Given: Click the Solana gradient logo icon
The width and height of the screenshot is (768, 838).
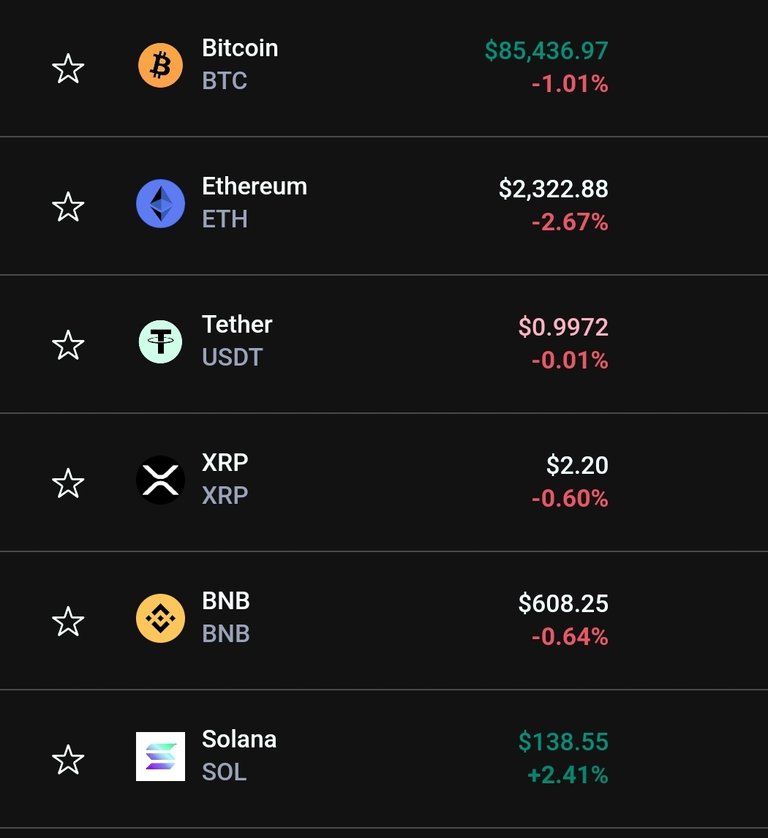Looking at the screenshot, I should tap(160, 756).
